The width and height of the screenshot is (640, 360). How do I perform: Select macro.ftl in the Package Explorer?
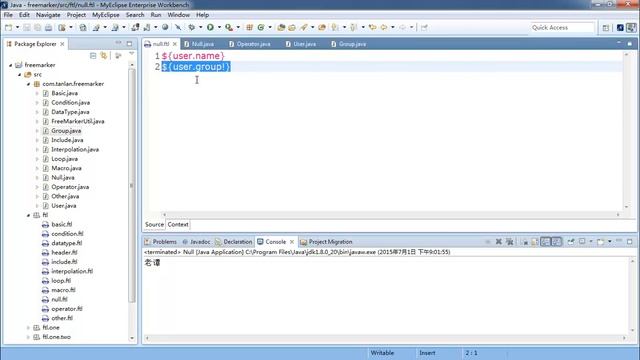click(63, 290)
